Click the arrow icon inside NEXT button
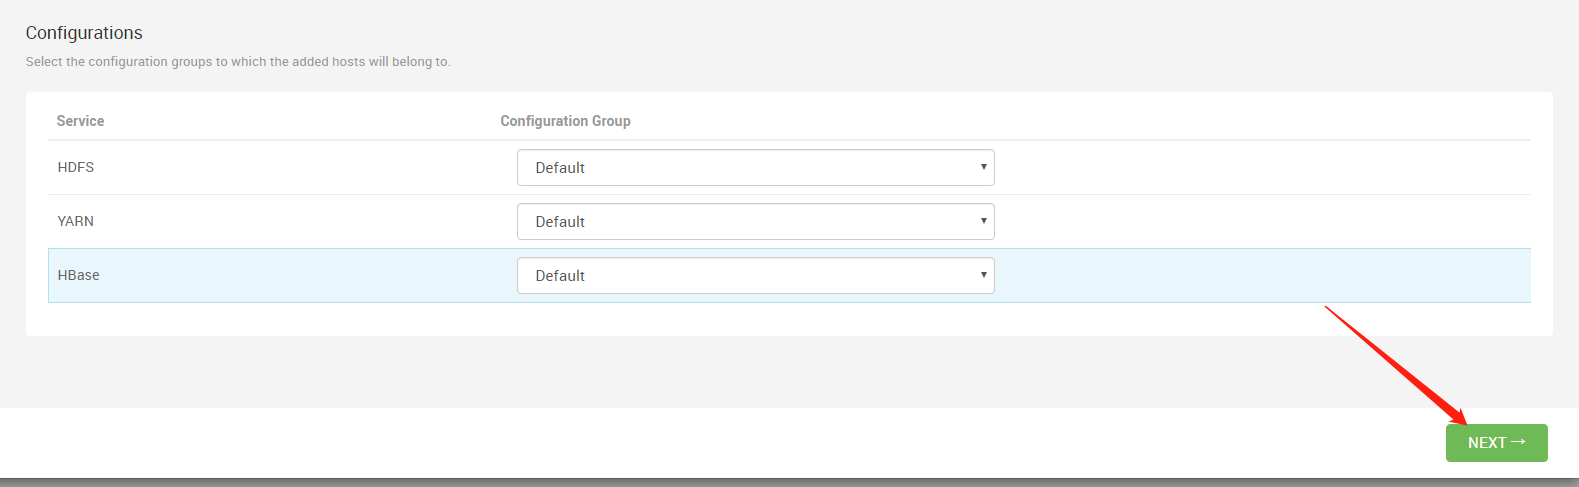 click(x=1518, y=442)
